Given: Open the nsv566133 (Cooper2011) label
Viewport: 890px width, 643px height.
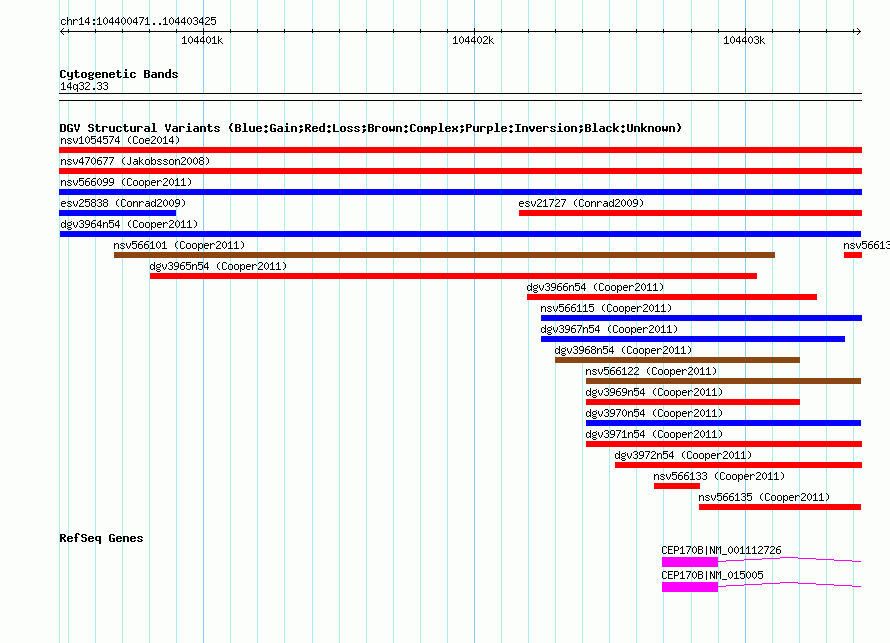Looking at the screenshot, I should [719, 476].
